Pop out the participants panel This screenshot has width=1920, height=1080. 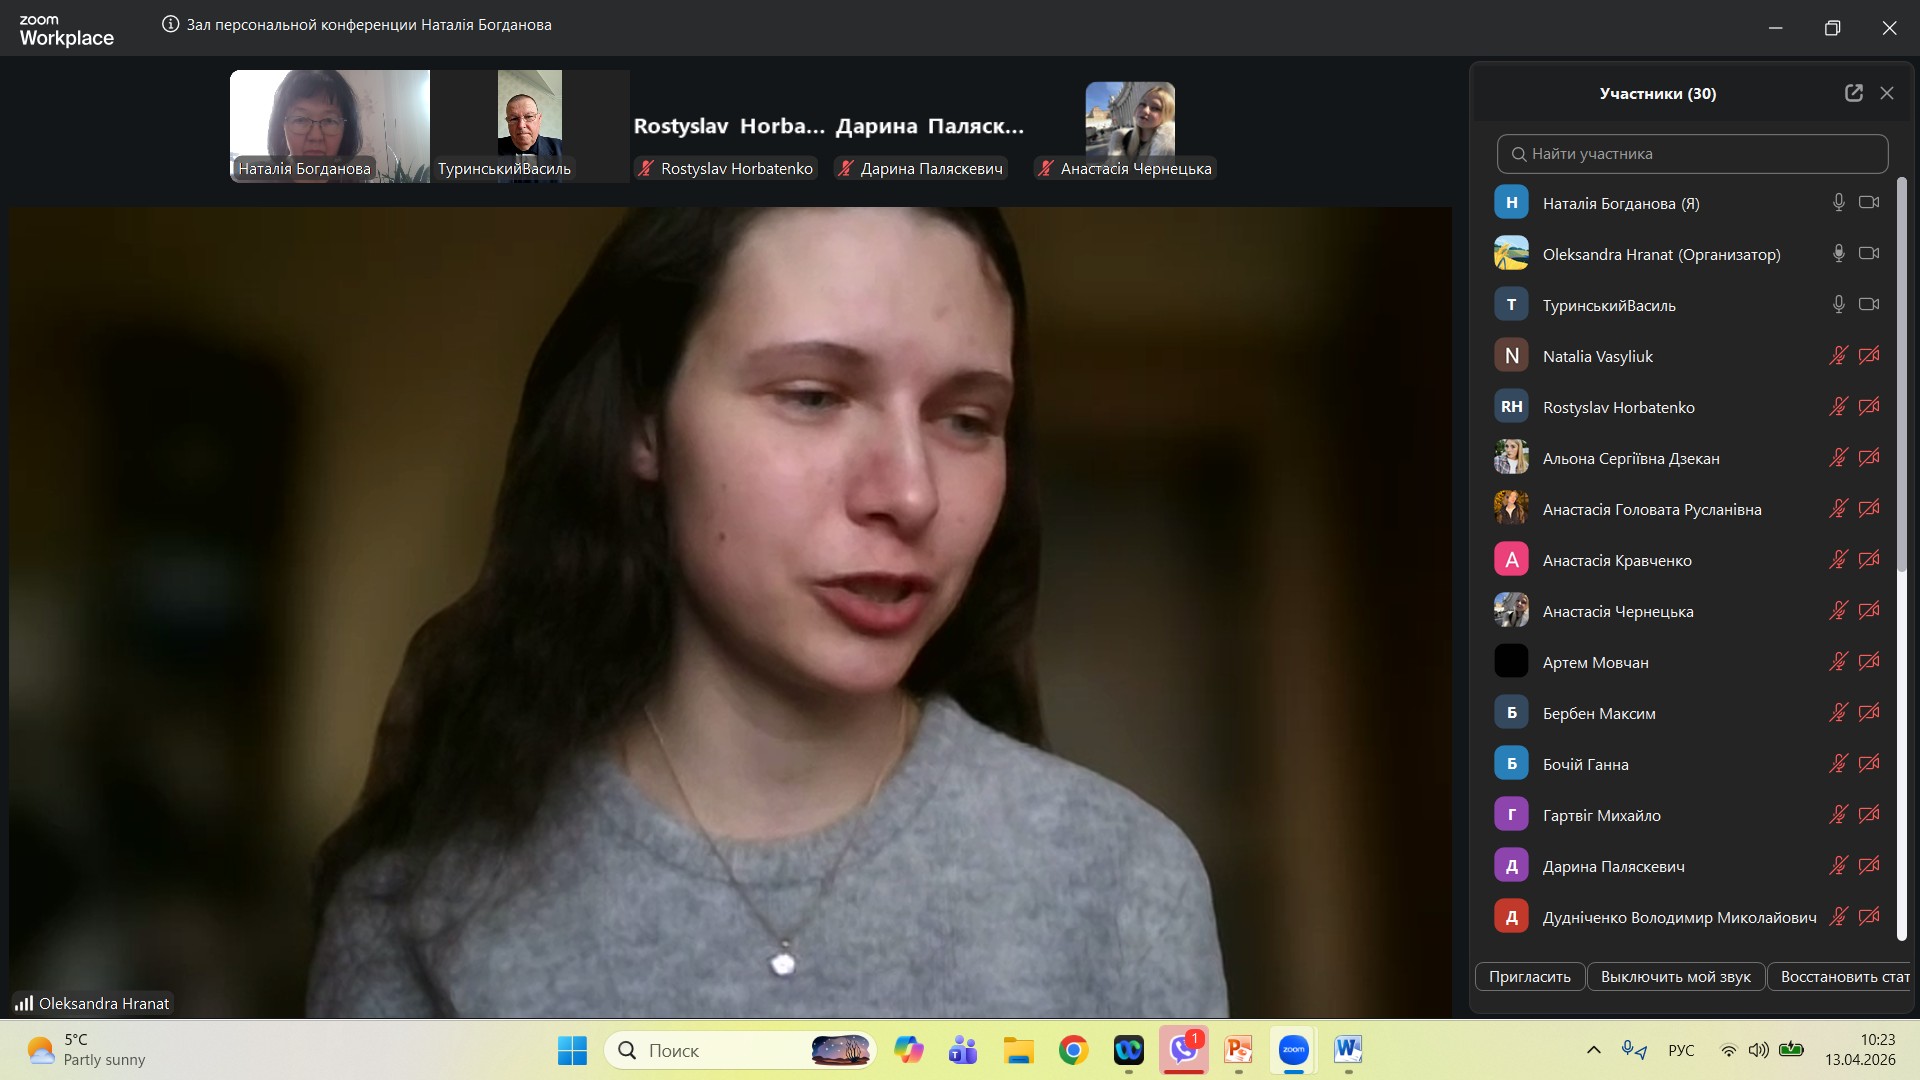pos(1853,93)
